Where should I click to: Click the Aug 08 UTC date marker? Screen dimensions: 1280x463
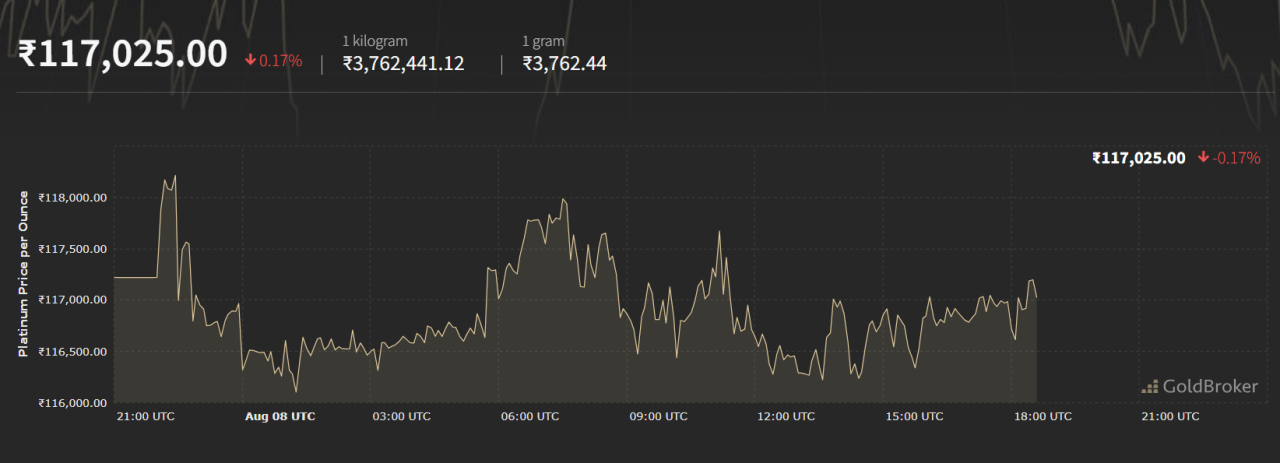[x=280, y=416]
